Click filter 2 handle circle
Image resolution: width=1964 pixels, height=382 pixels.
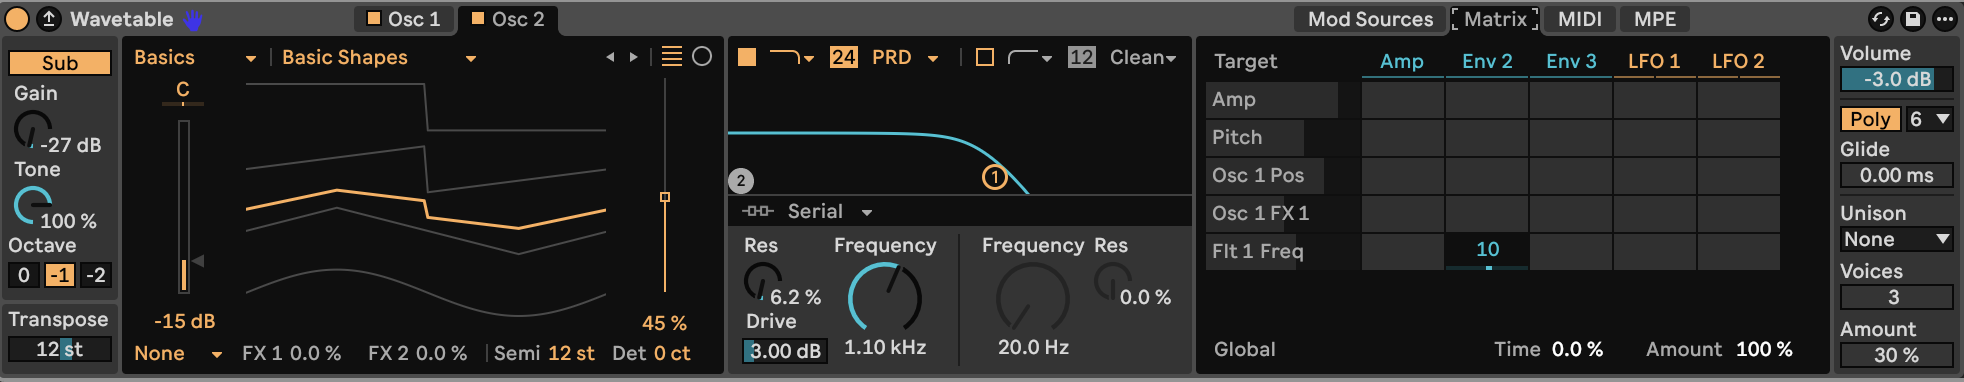(x=740, y=181)
